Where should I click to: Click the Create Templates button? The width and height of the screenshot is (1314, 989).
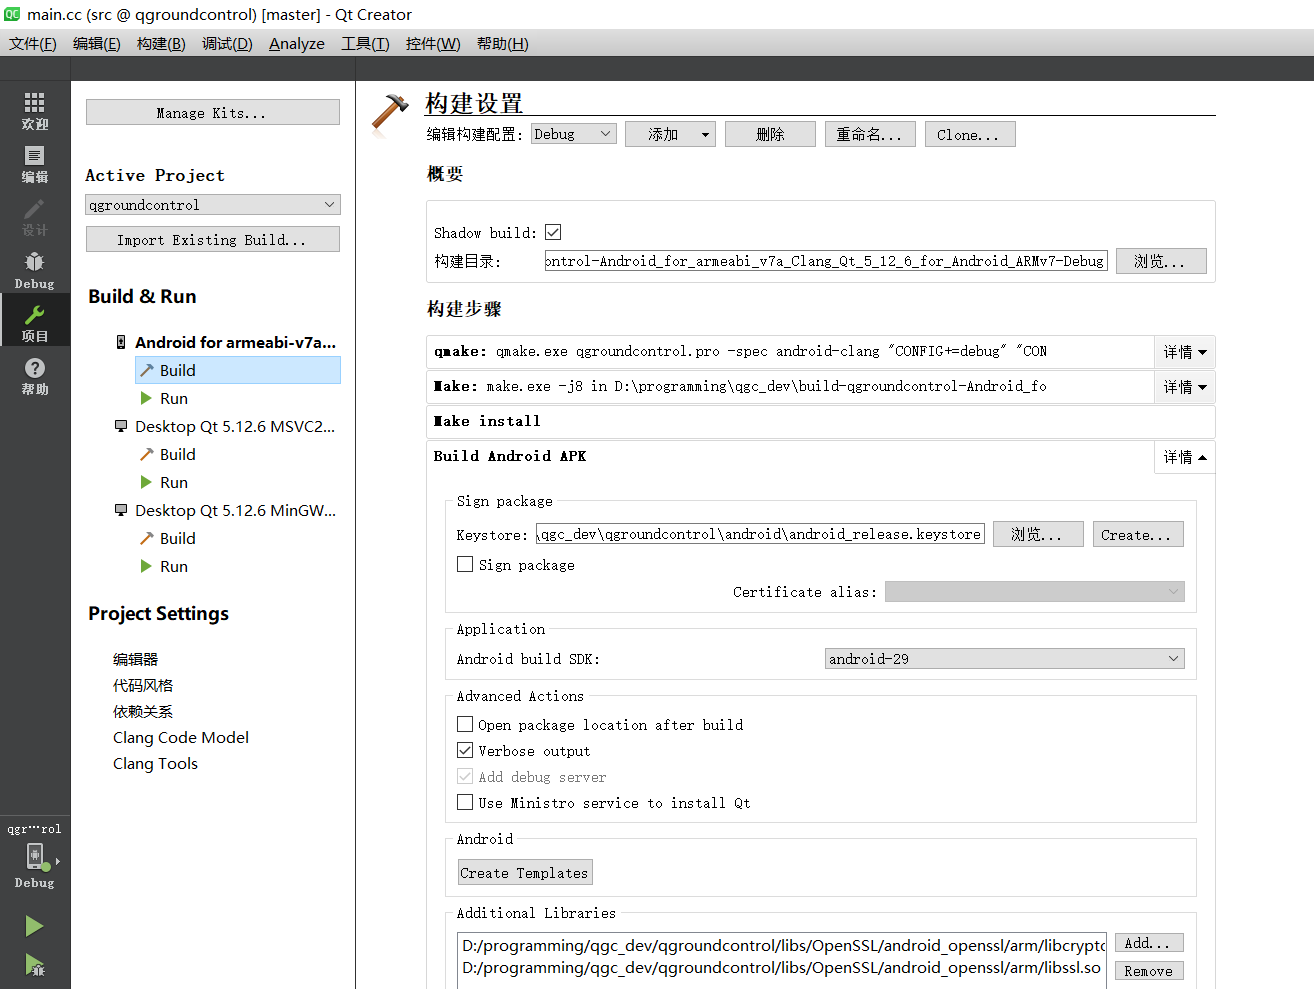[x=524, y=871]
